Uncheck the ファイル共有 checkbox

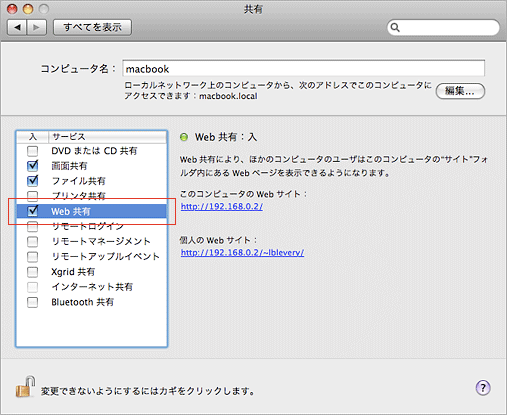[32, 181]
